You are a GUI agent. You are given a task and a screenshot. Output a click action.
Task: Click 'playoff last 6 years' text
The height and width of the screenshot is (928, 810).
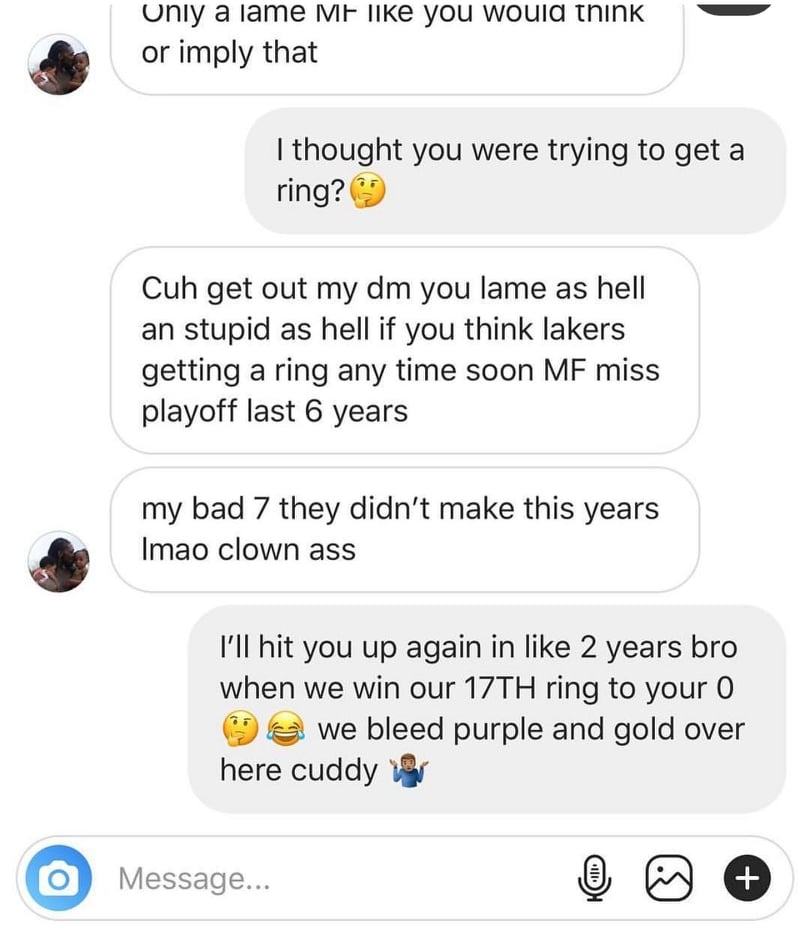[275, 412]
